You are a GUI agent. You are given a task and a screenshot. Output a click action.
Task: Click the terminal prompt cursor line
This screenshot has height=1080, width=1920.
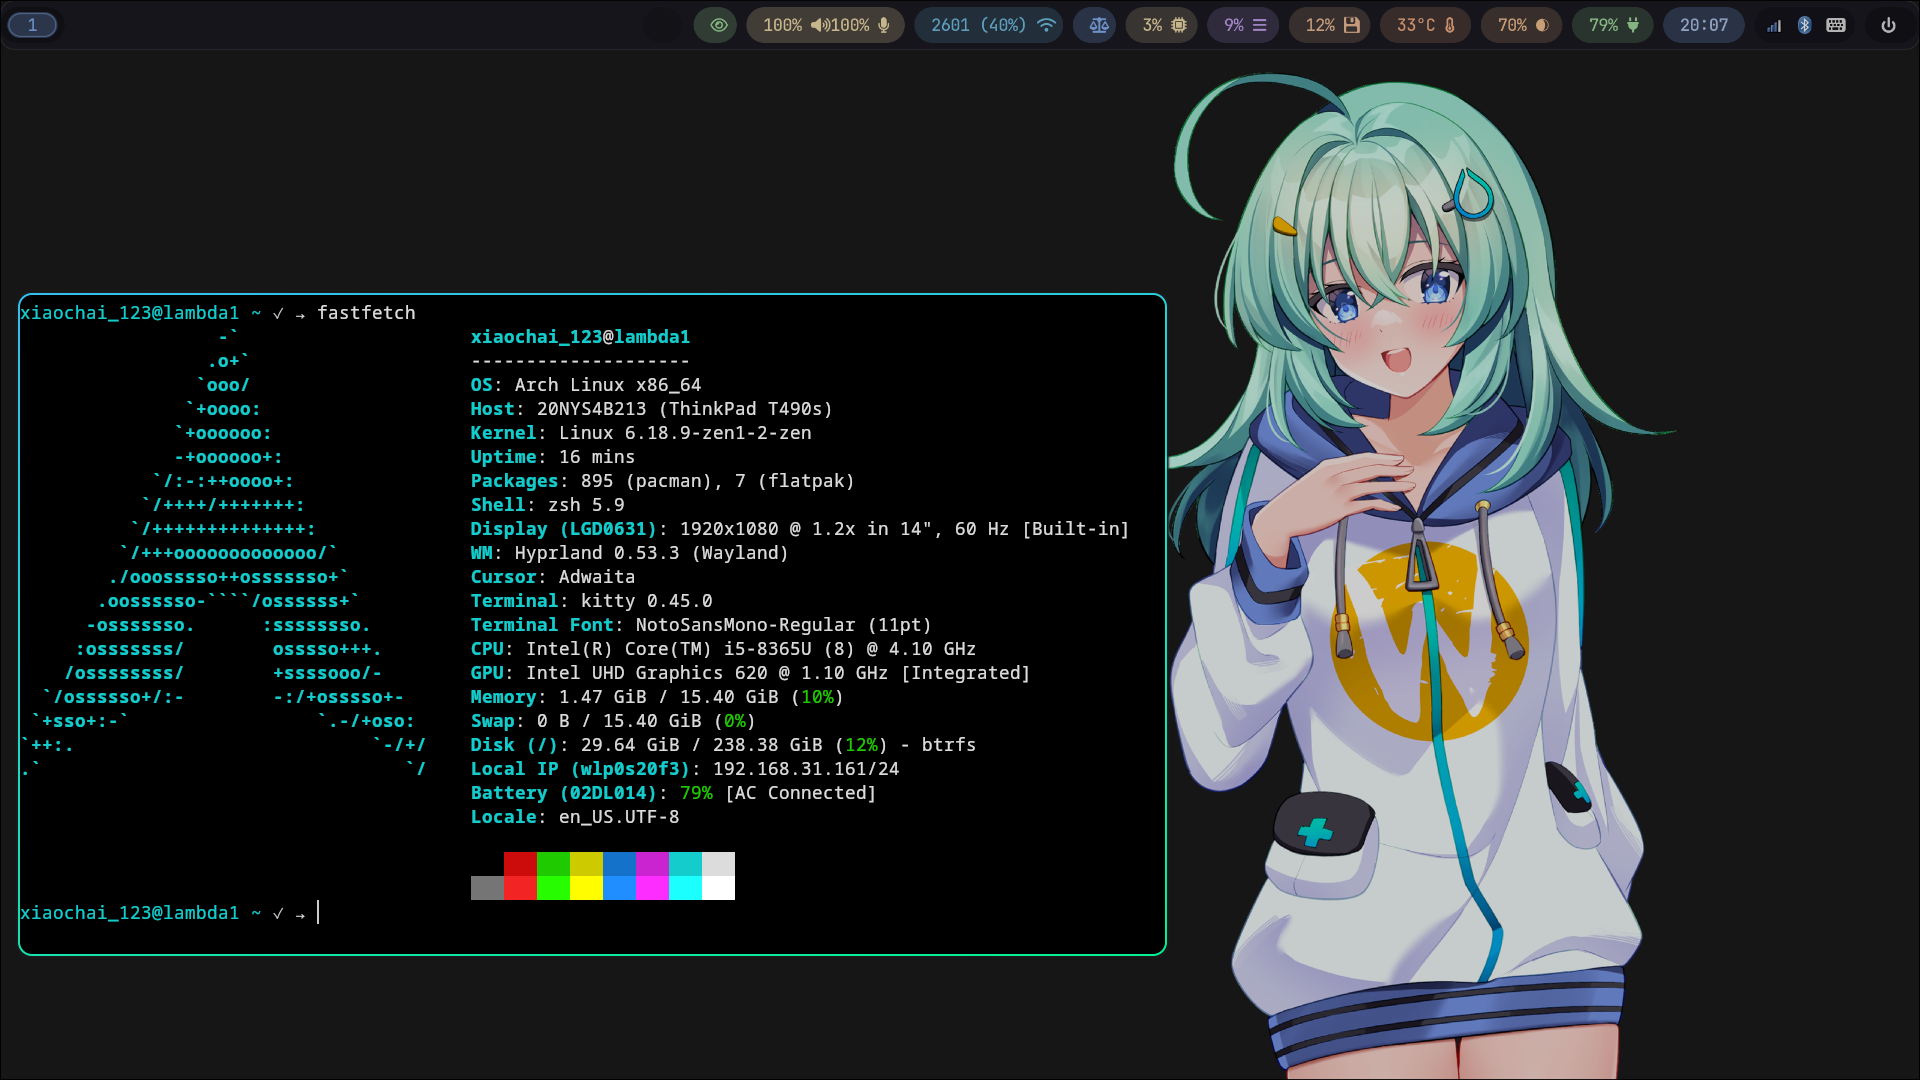pos(318,913)
